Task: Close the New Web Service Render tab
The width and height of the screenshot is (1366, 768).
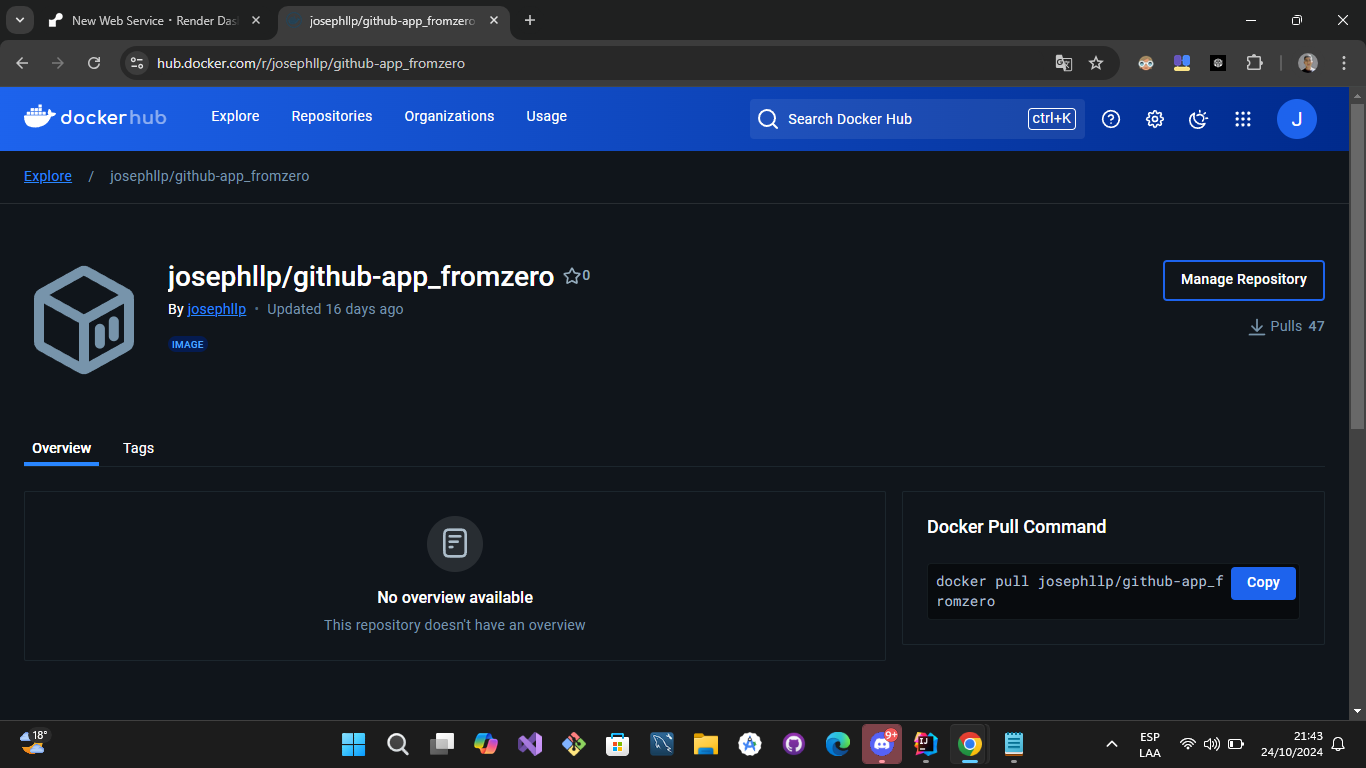Action: point(256,20)
